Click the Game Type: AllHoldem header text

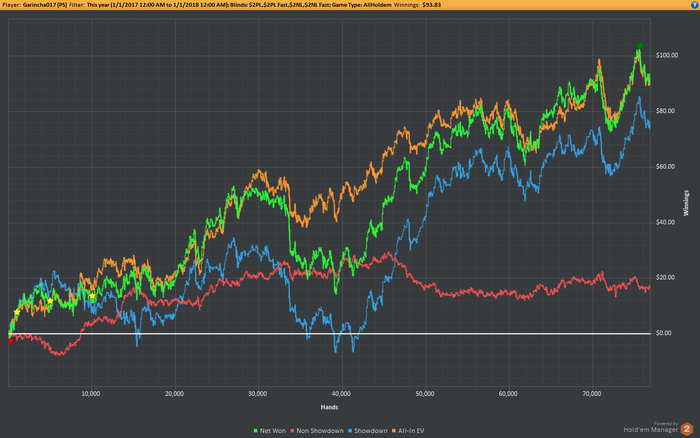pyautogui.click(x=362, y=5)
